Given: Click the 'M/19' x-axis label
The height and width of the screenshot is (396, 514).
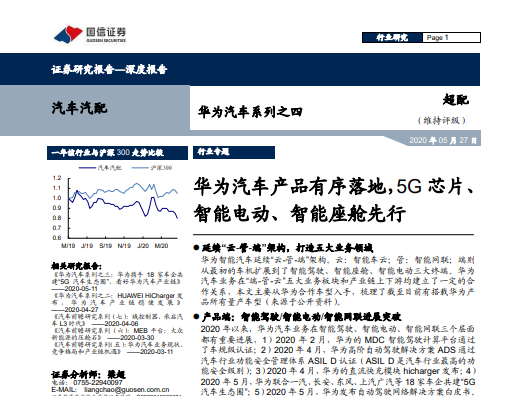Looking at the screenshot, I should click(x=68, y=246).
